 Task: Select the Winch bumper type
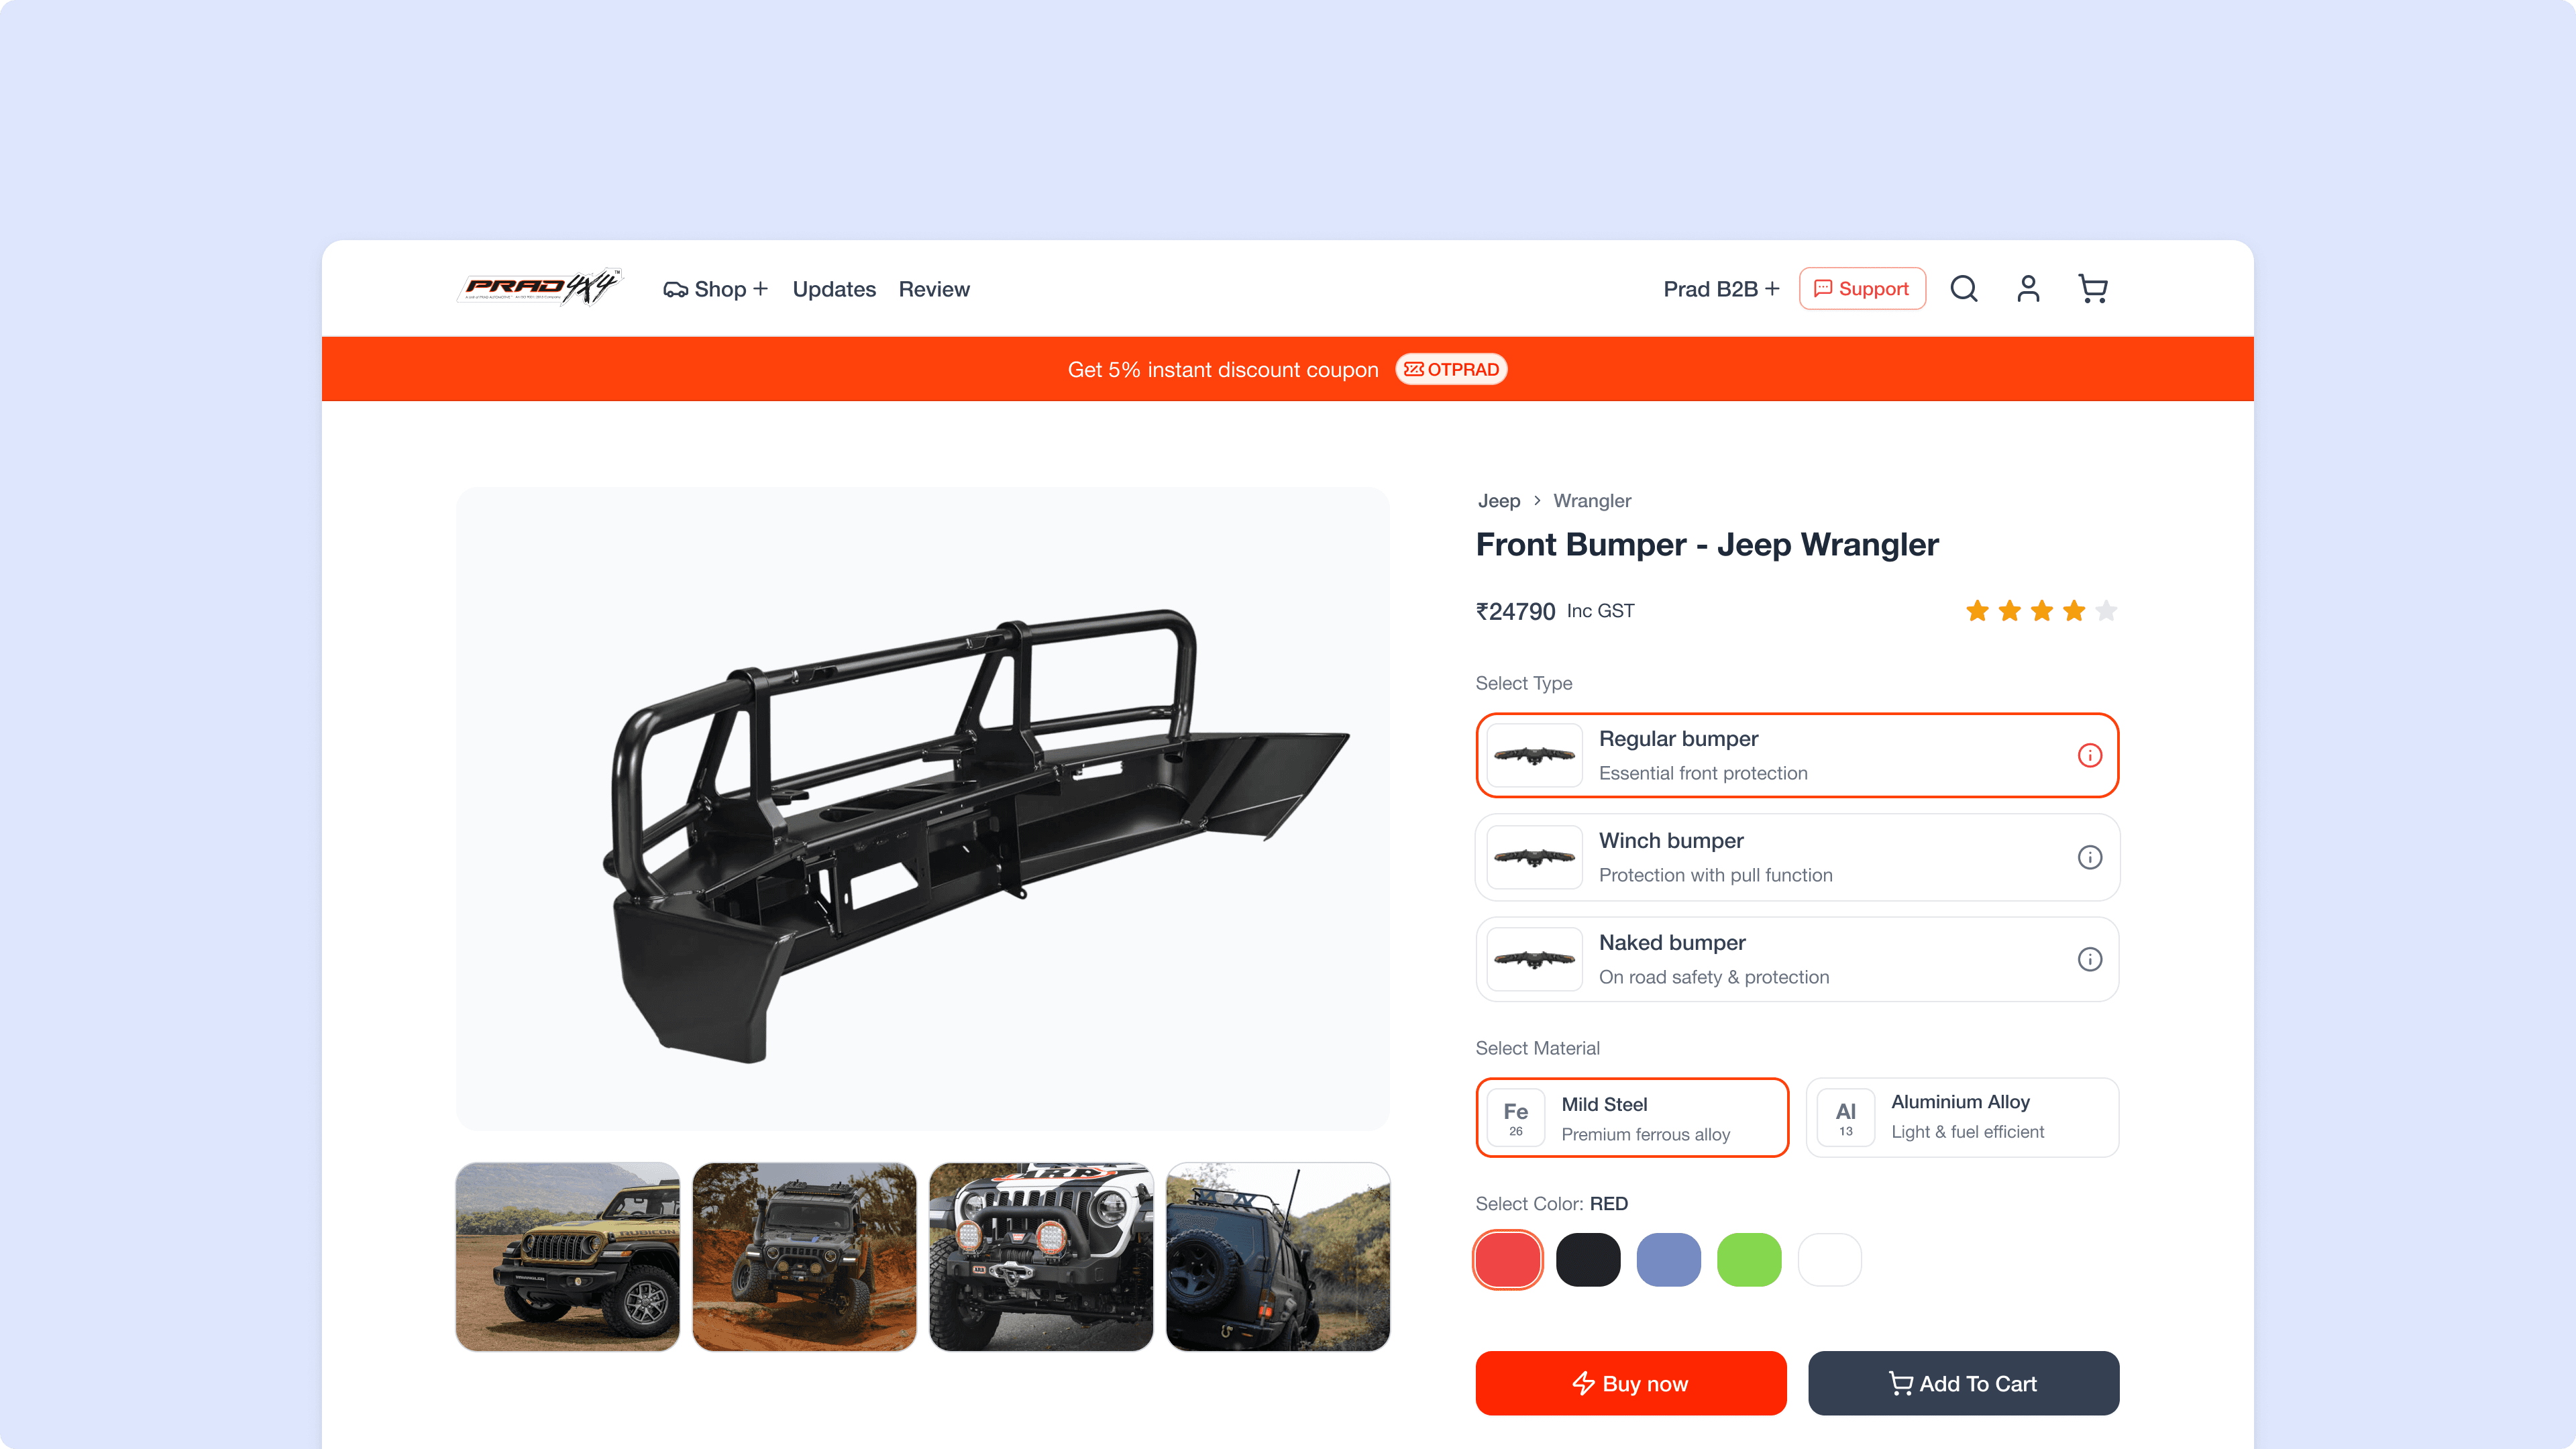[x=1797, y=857]
